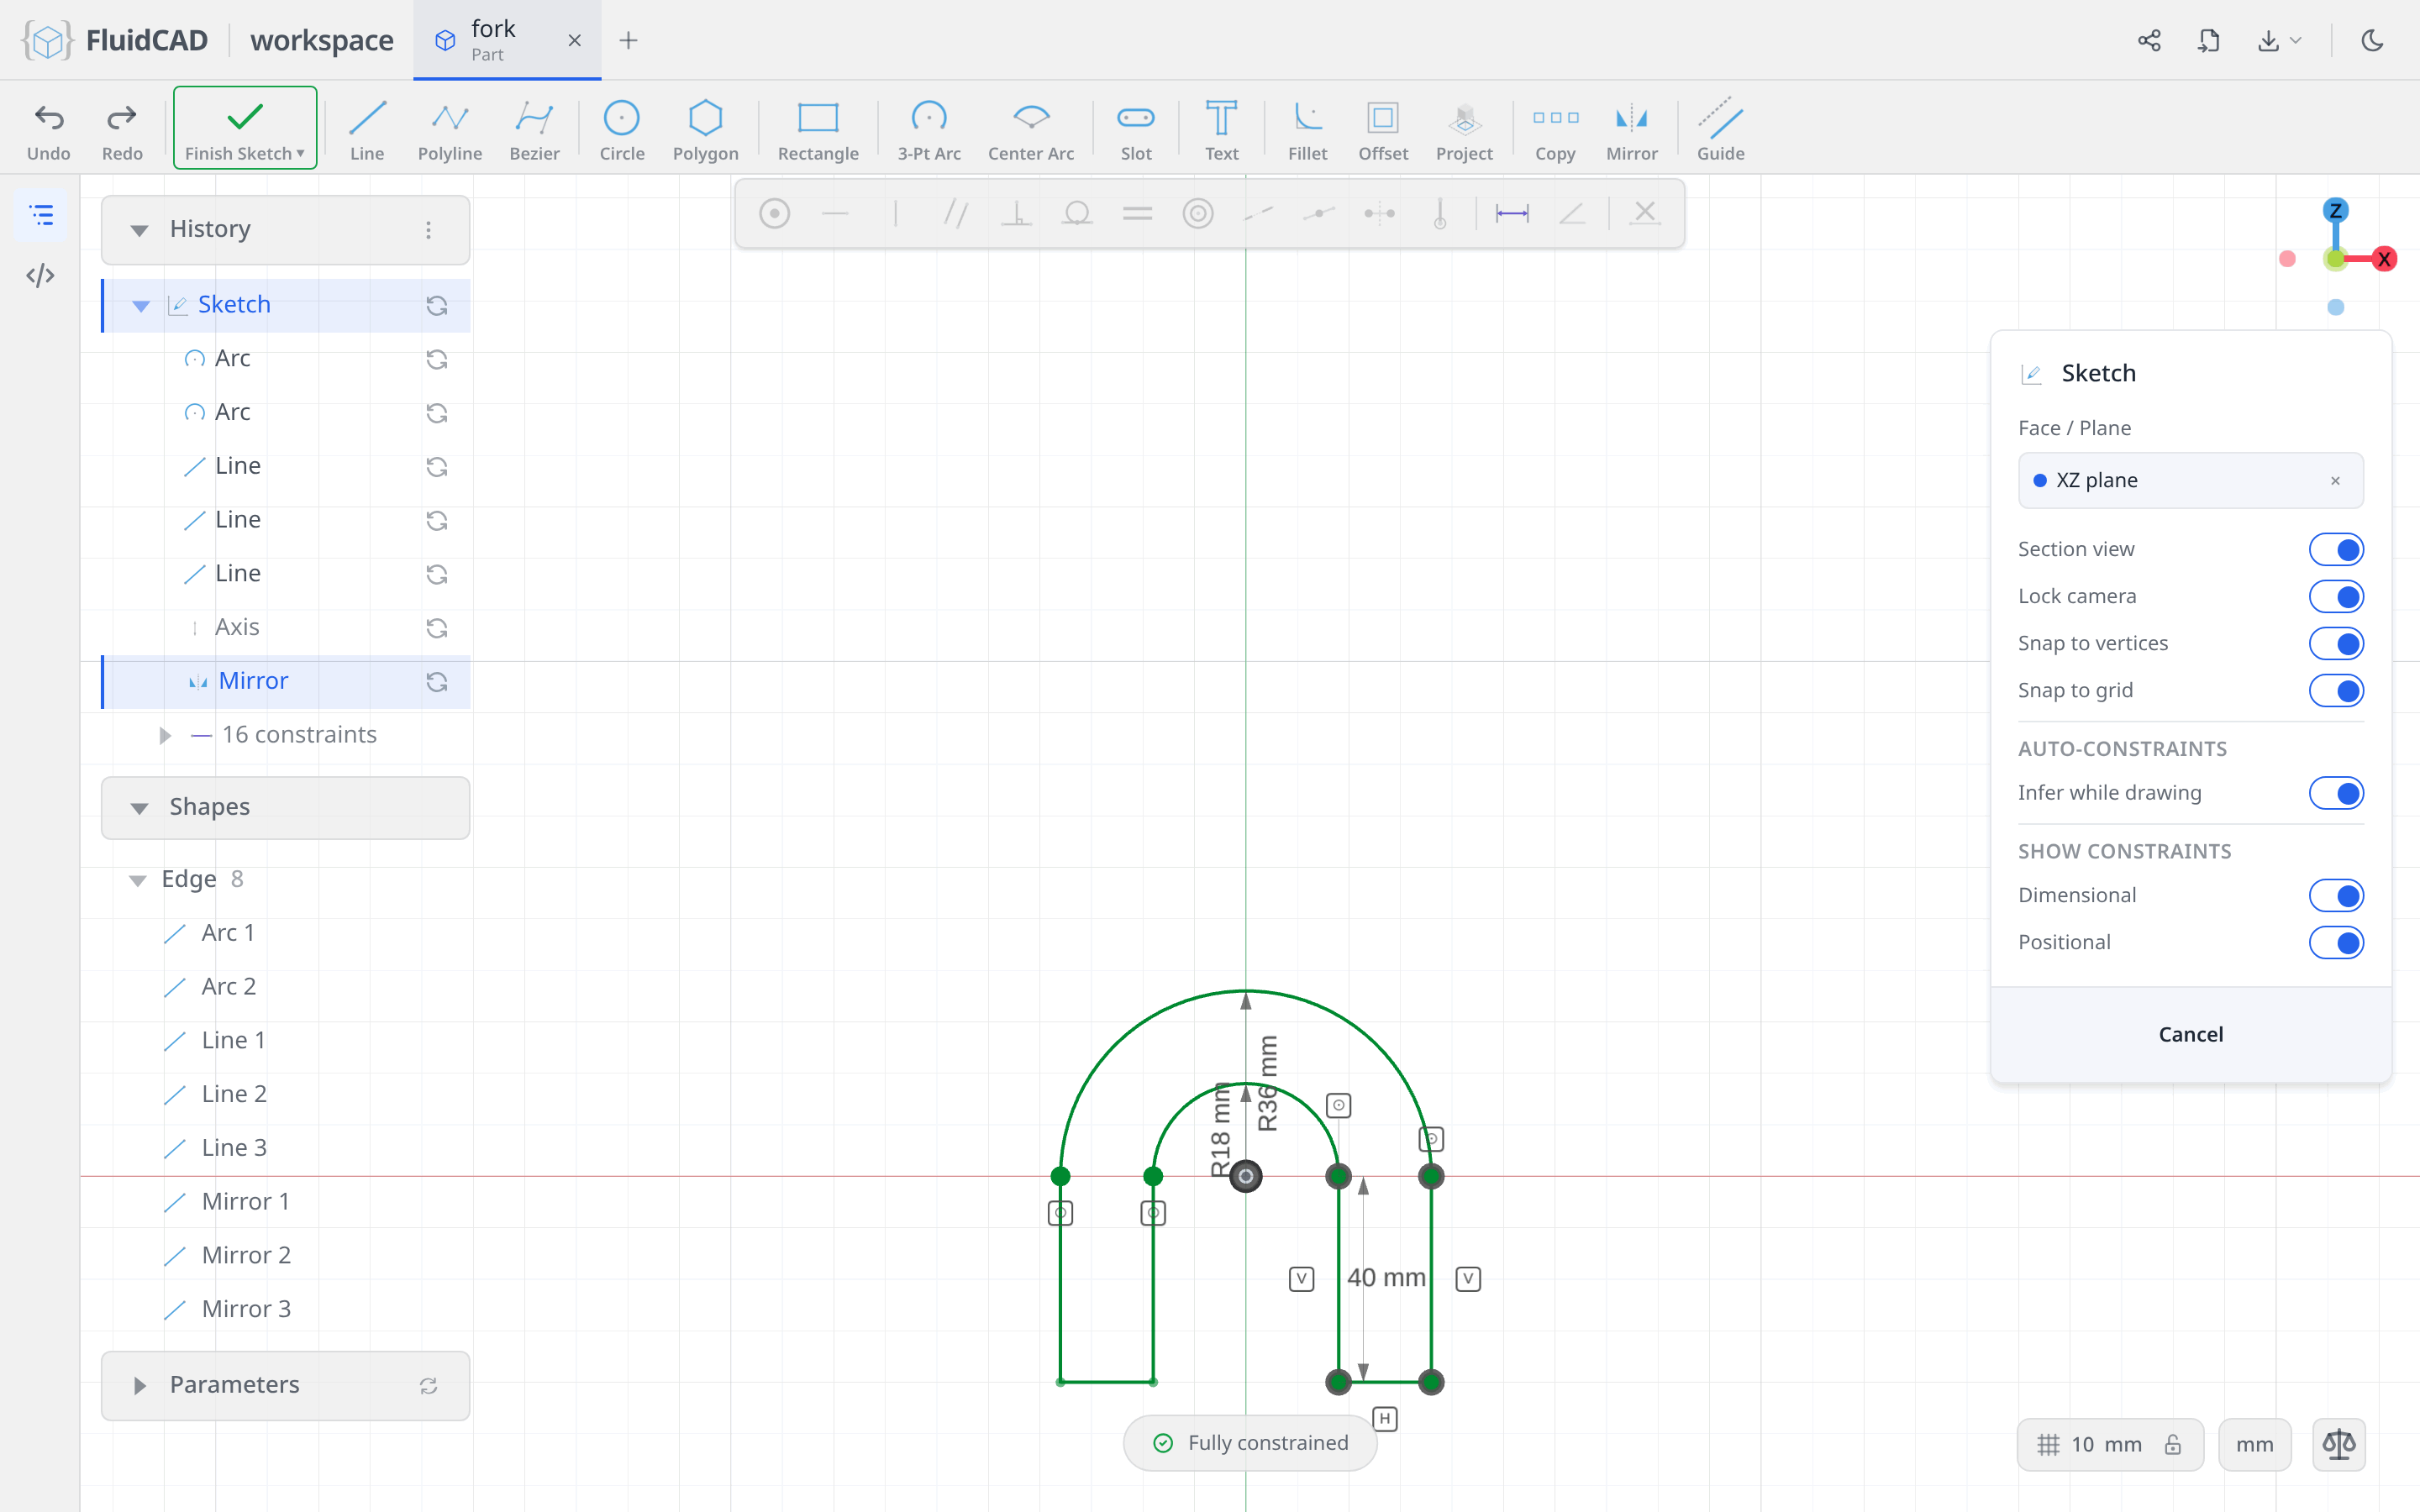The image size is (2420, 1512).
Task: Toggle Positional constraints switch
Action: pyautogui.click(x=2336, y=942)
